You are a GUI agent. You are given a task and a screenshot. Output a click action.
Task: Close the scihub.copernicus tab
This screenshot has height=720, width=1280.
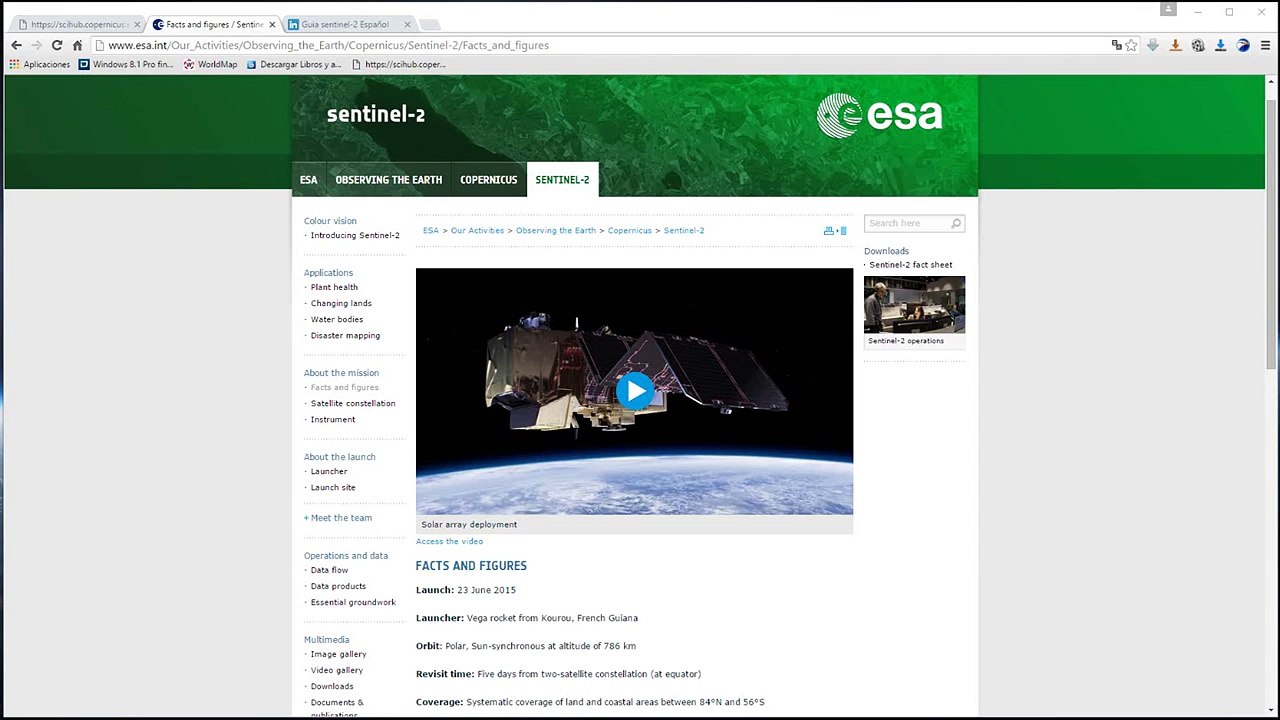(x=137, y=24)
